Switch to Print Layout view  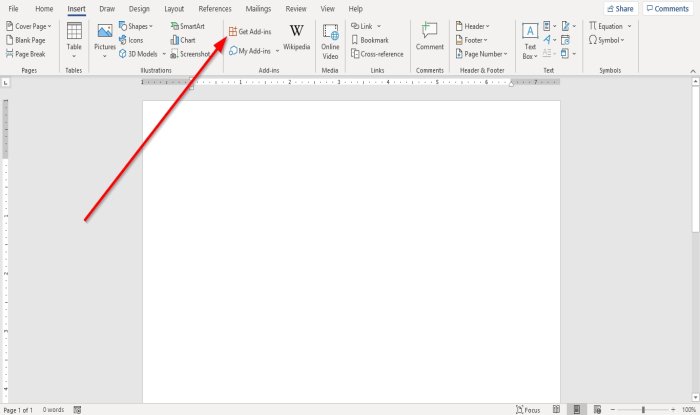(x=577, y=409)
